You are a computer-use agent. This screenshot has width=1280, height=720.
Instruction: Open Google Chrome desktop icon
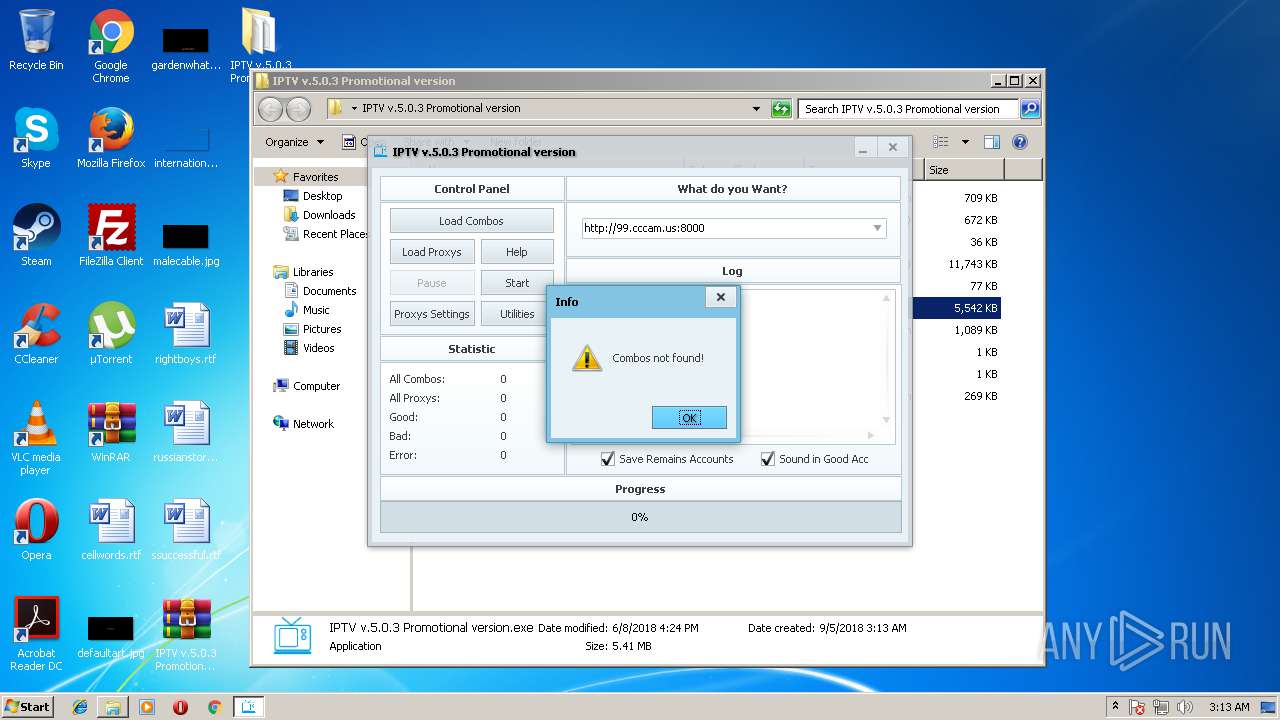111,46
